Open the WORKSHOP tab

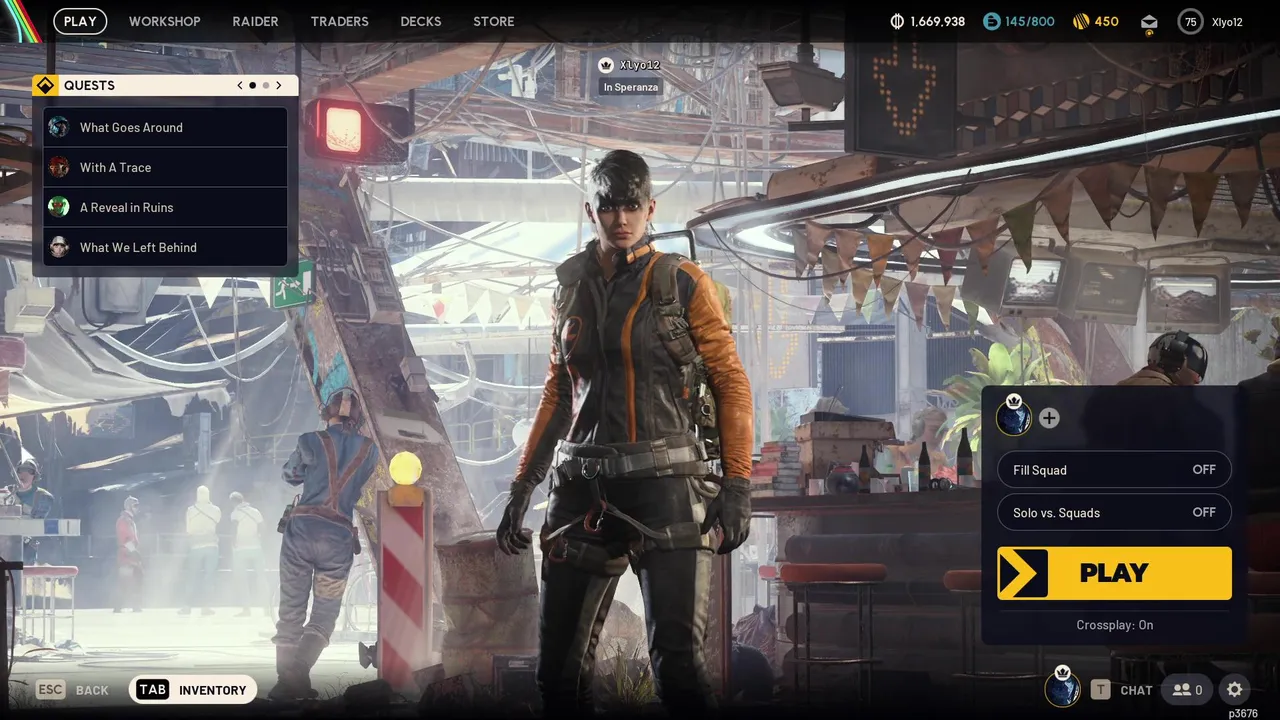(x=165, y=21)
